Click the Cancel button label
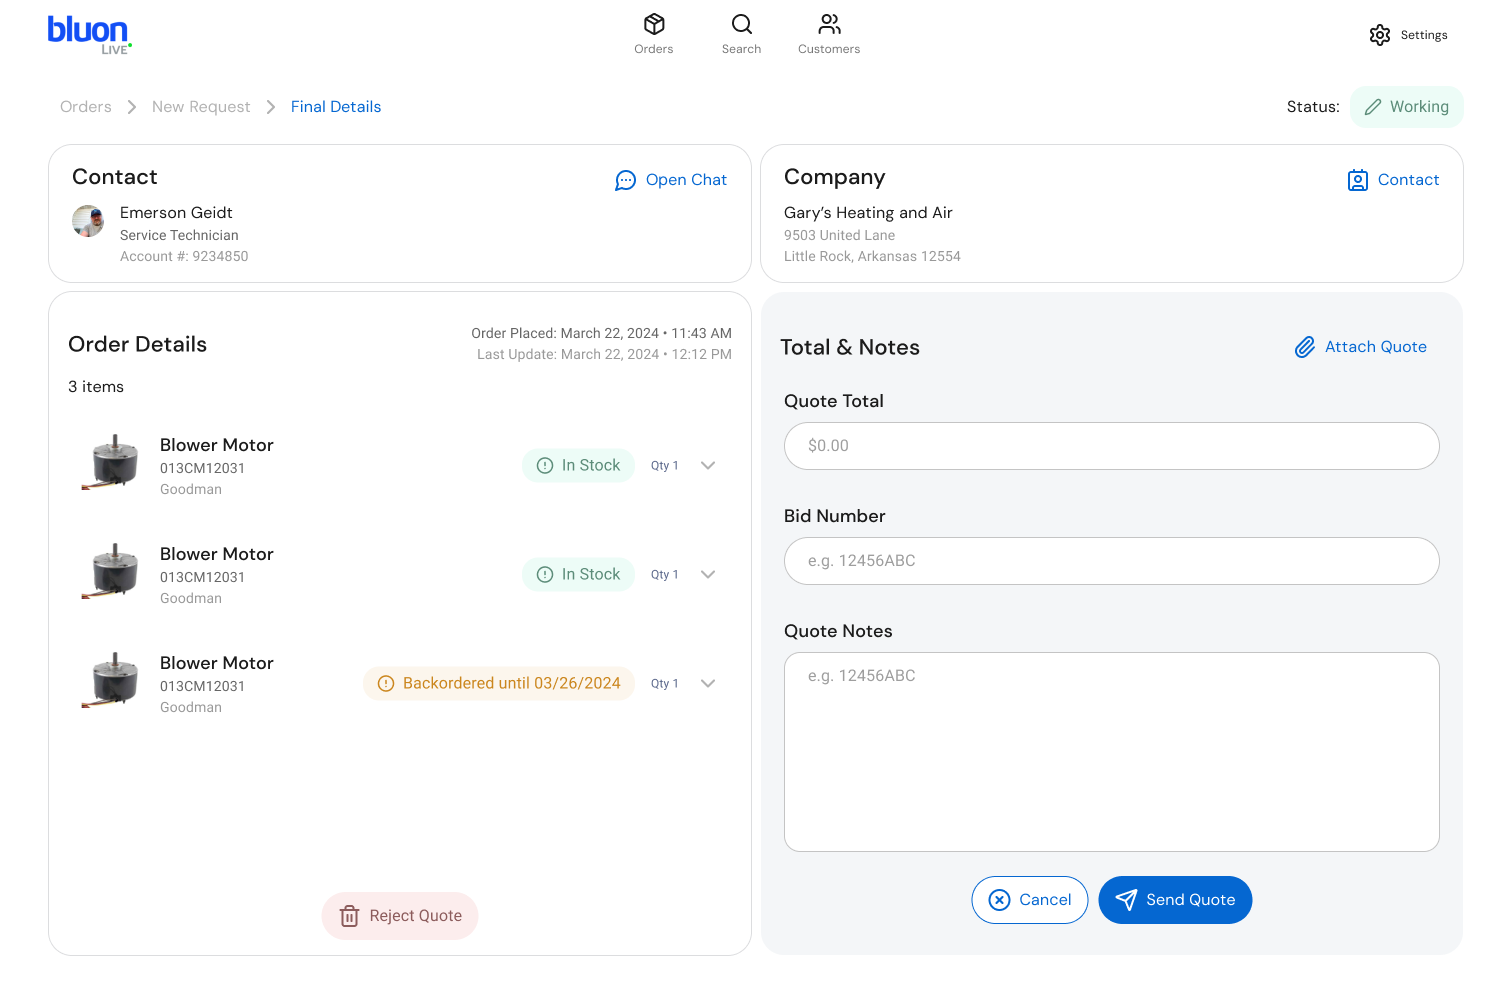Viewport: 1512px width, 982px height. pos(1045,900)
